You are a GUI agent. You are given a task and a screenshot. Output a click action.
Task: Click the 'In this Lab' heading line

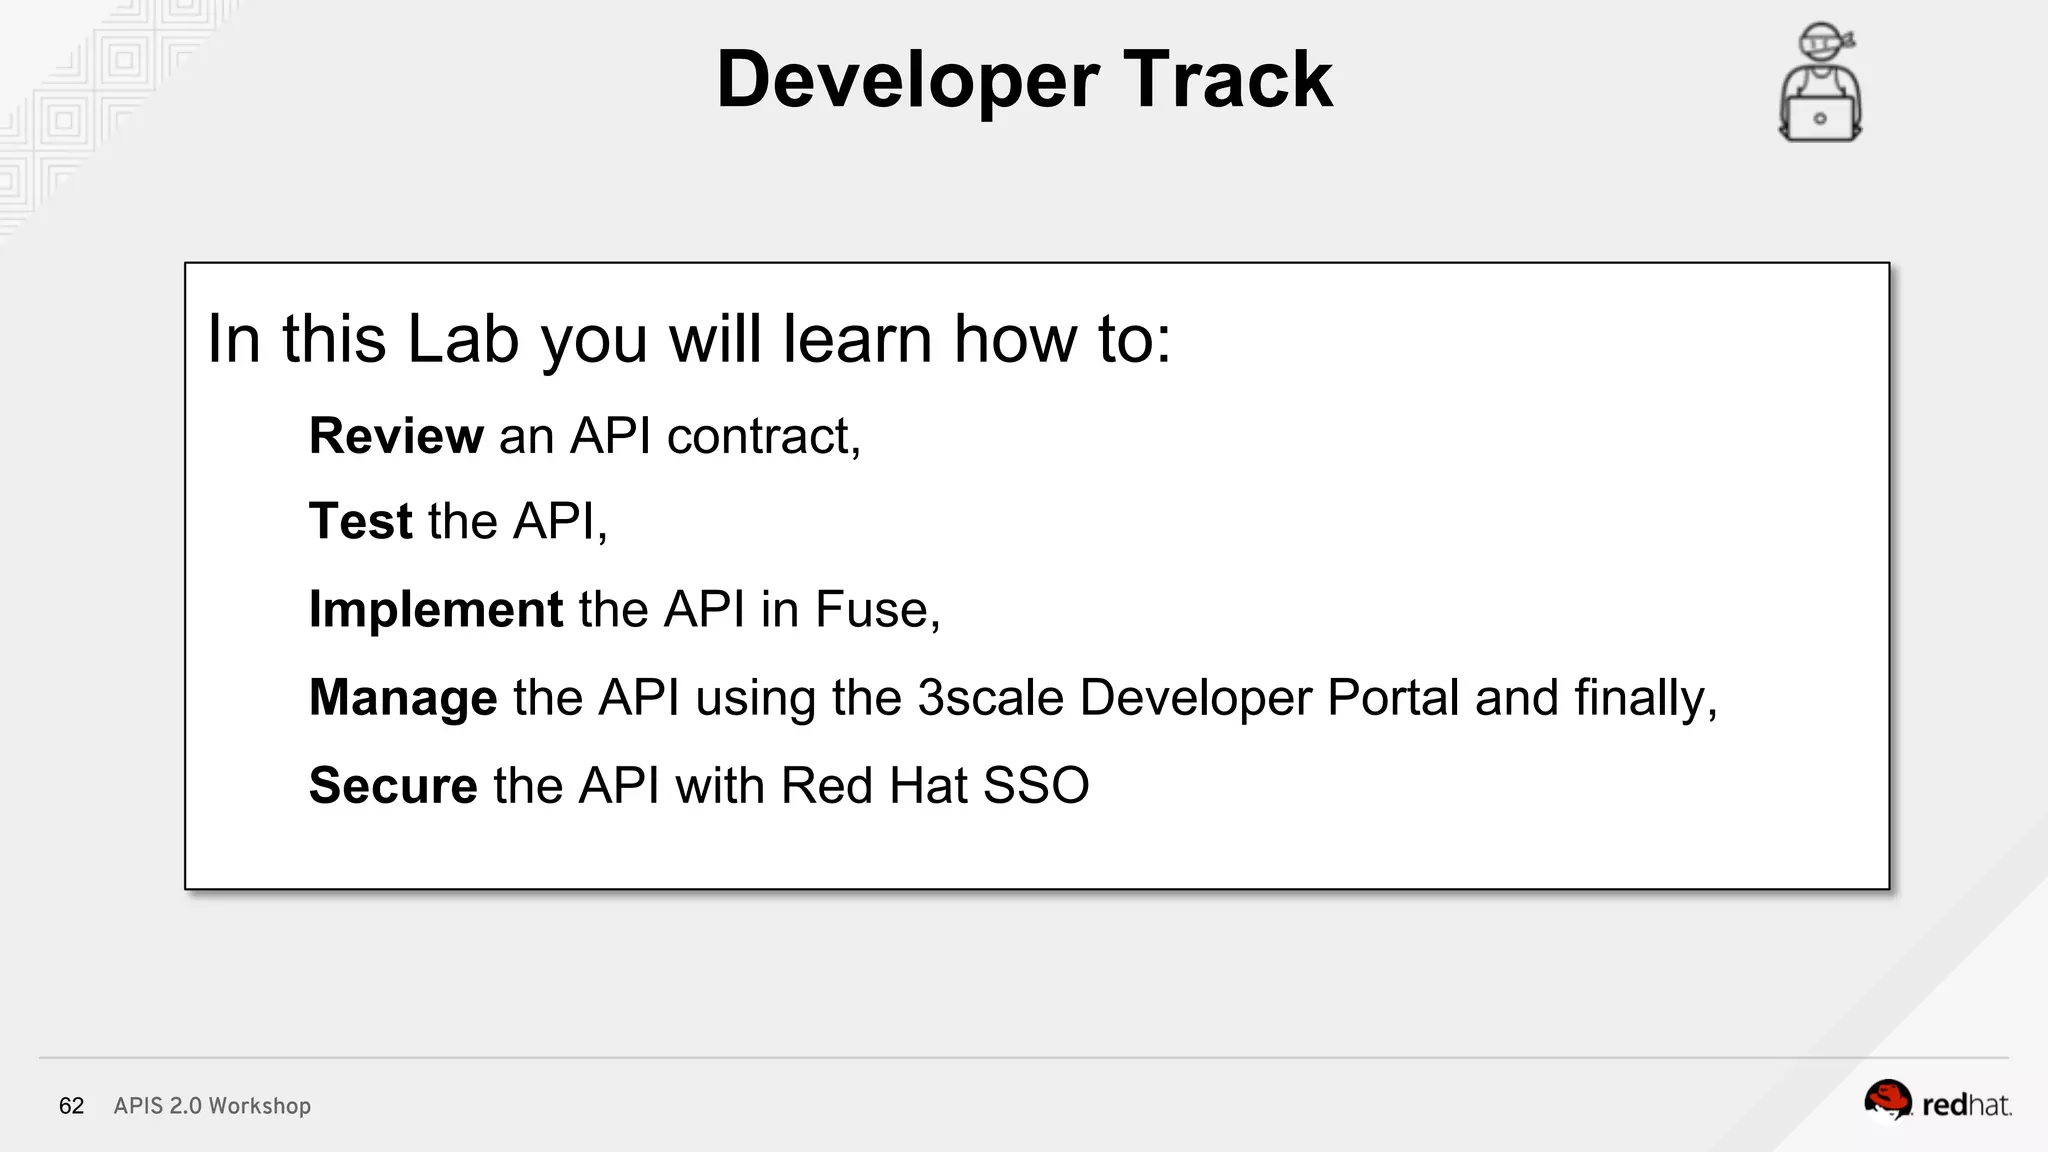688,339
